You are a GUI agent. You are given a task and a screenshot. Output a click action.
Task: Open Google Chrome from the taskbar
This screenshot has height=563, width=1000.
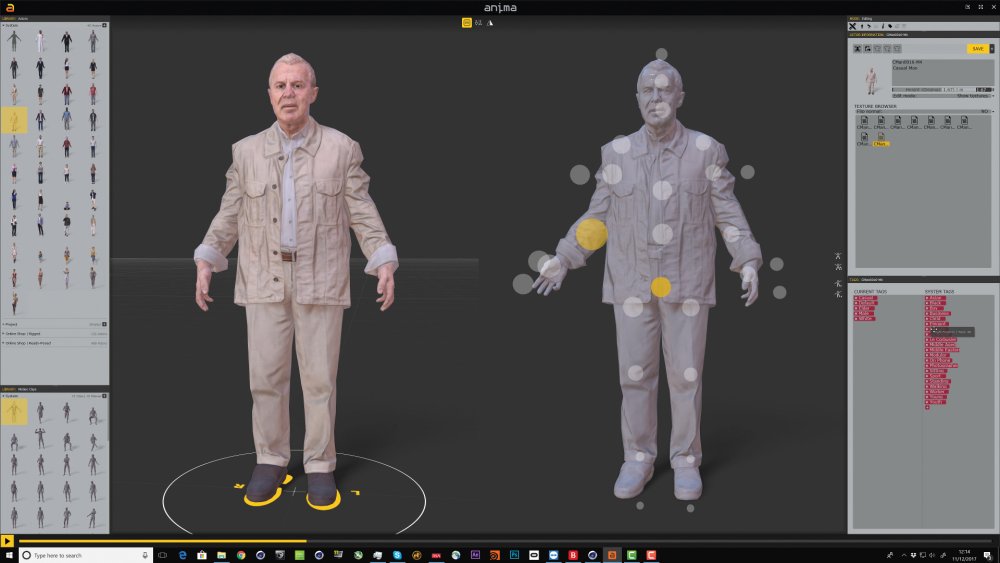point(241,555)
